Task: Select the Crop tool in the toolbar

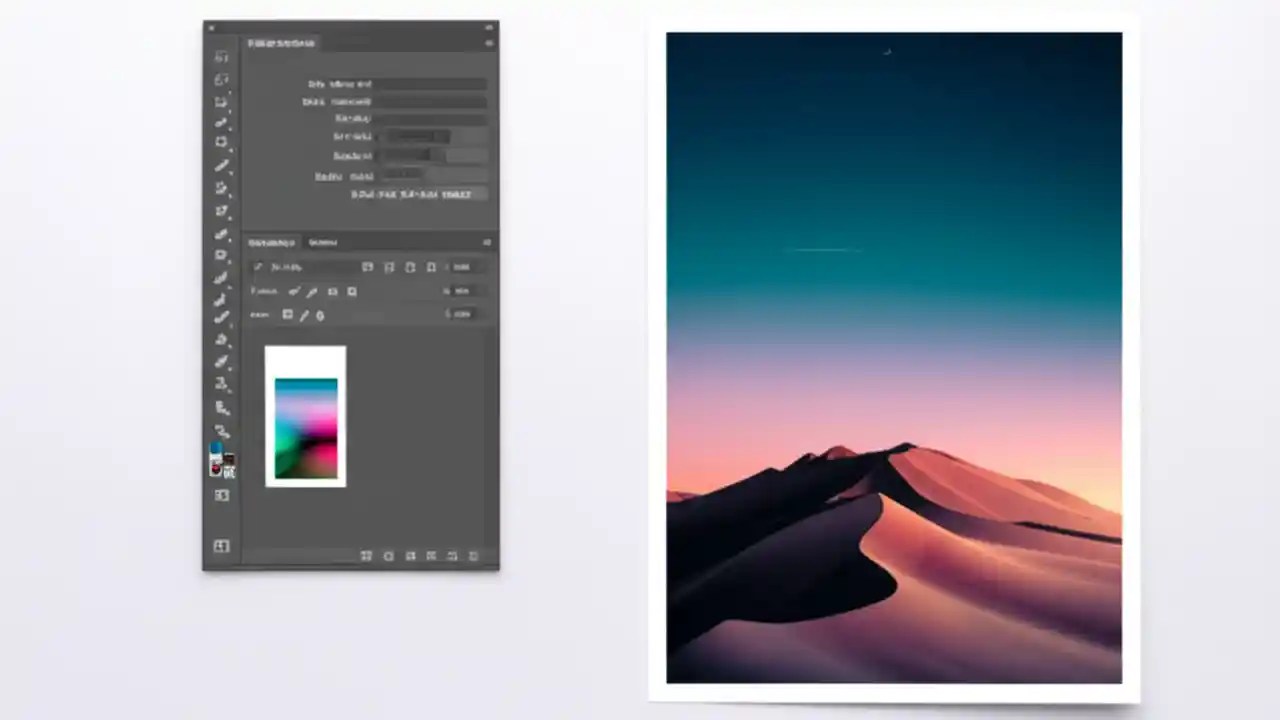Action: coord(221,142)
